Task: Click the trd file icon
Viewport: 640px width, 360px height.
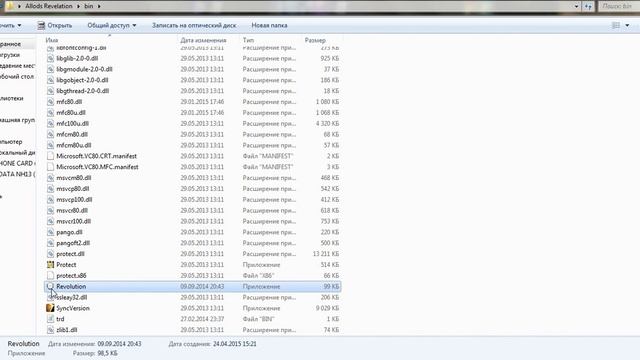Action: [x=50, y=319]
